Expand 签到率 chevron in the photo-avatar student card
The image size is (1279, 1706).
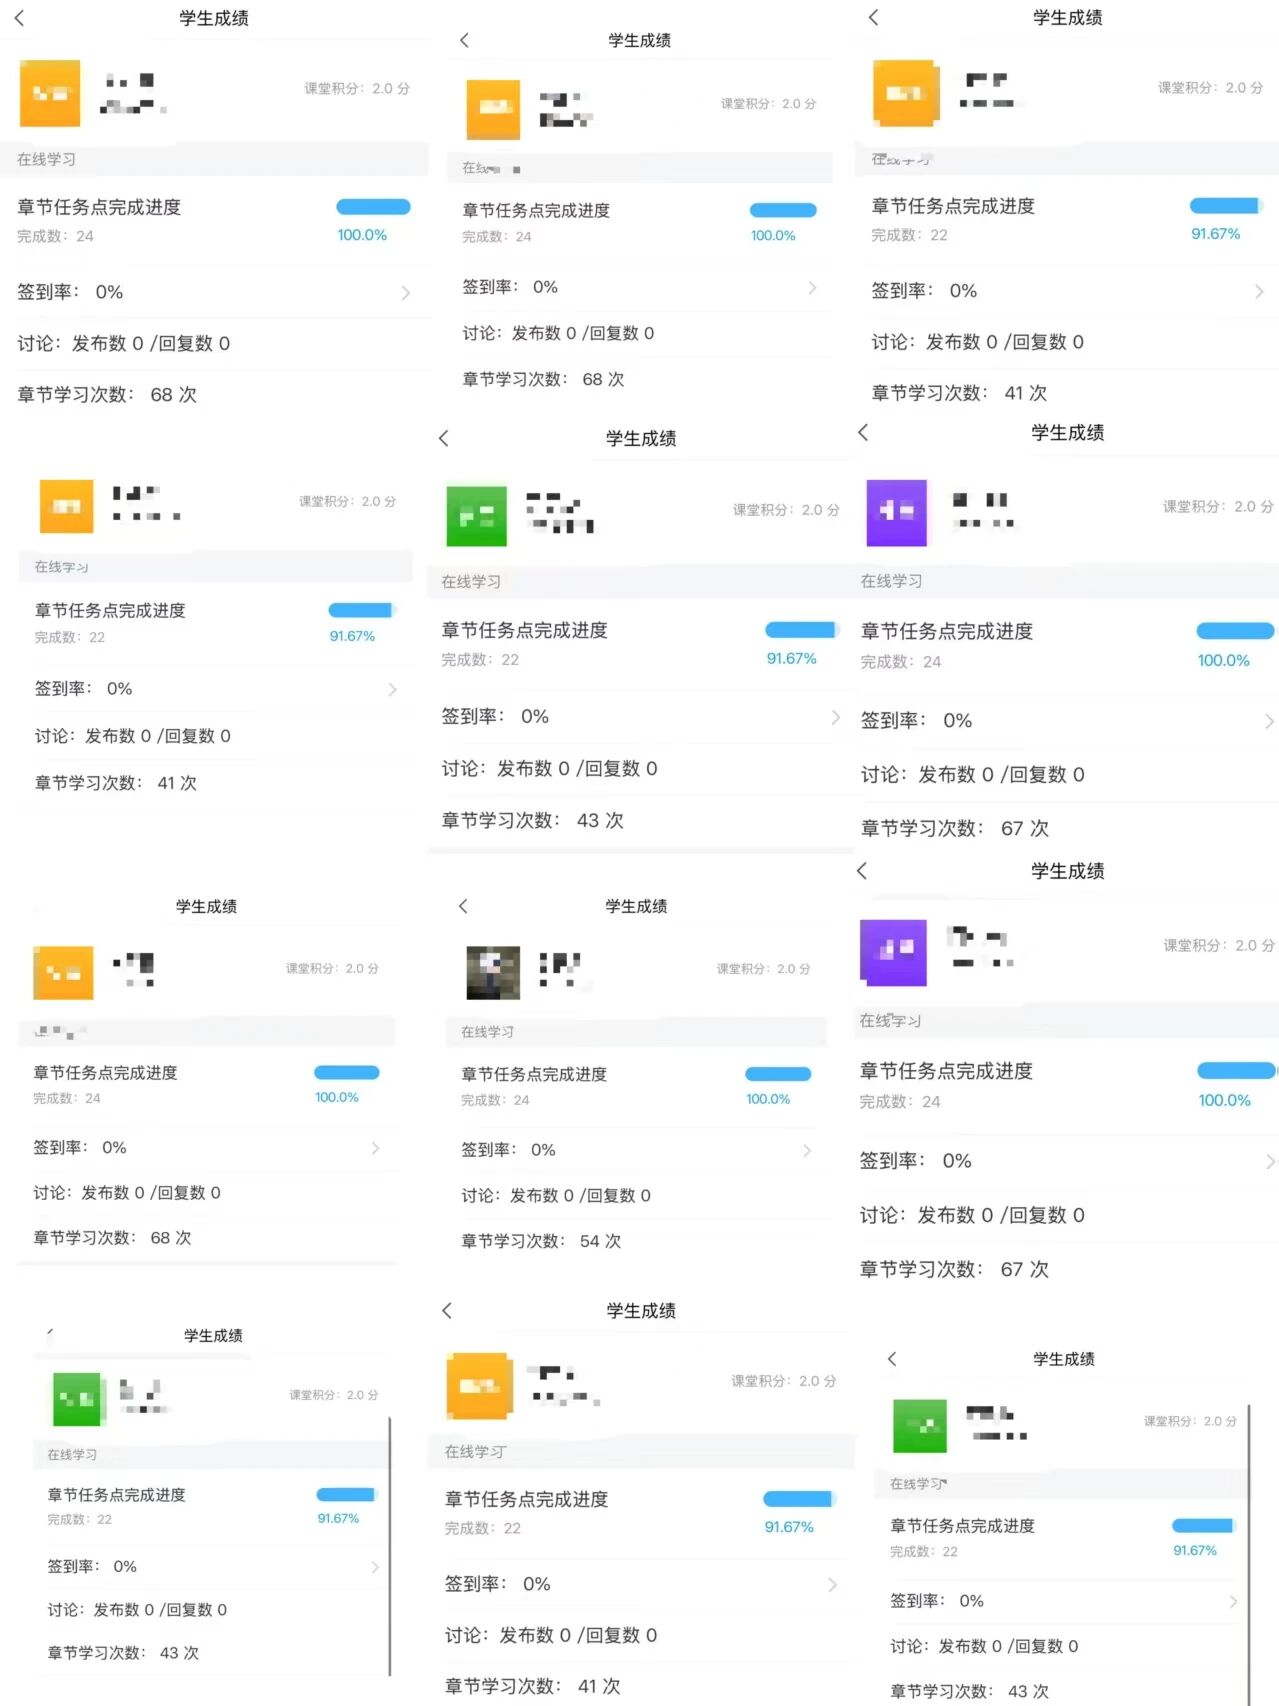tap(807, 1151)
